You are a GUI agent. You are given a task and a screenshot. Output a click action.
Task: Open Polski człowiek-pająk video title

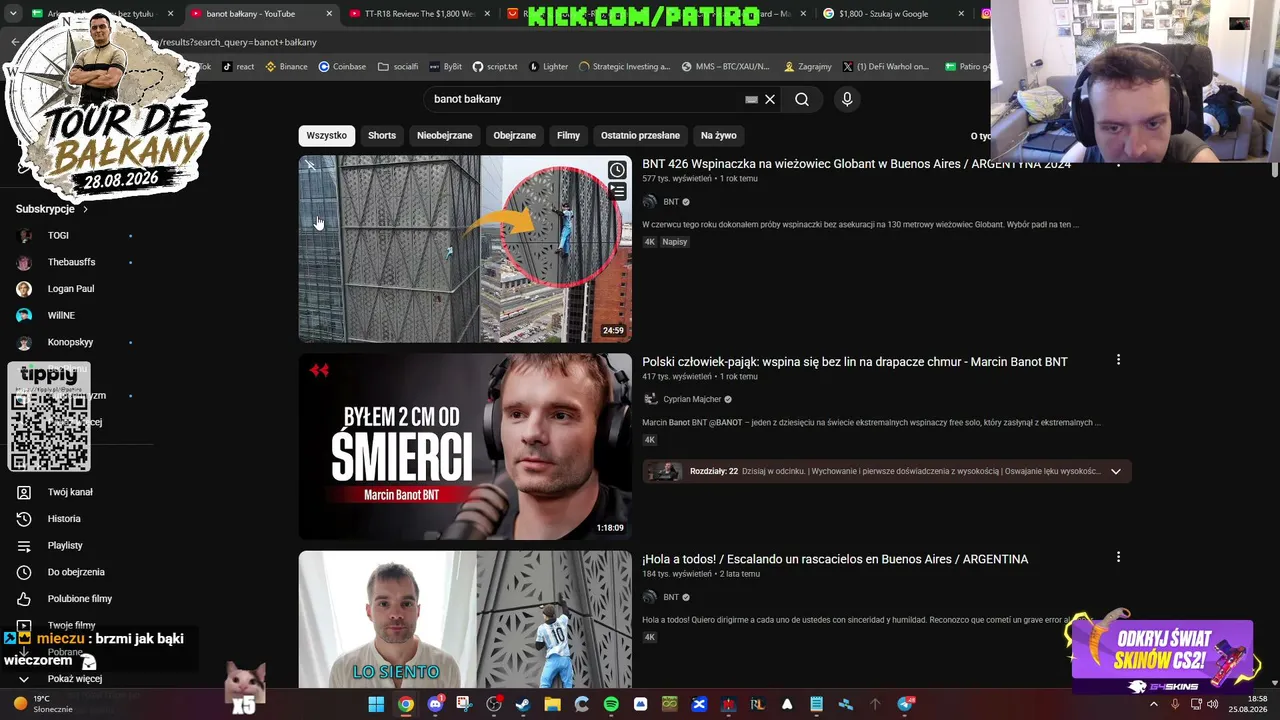(x=855, y=362)
